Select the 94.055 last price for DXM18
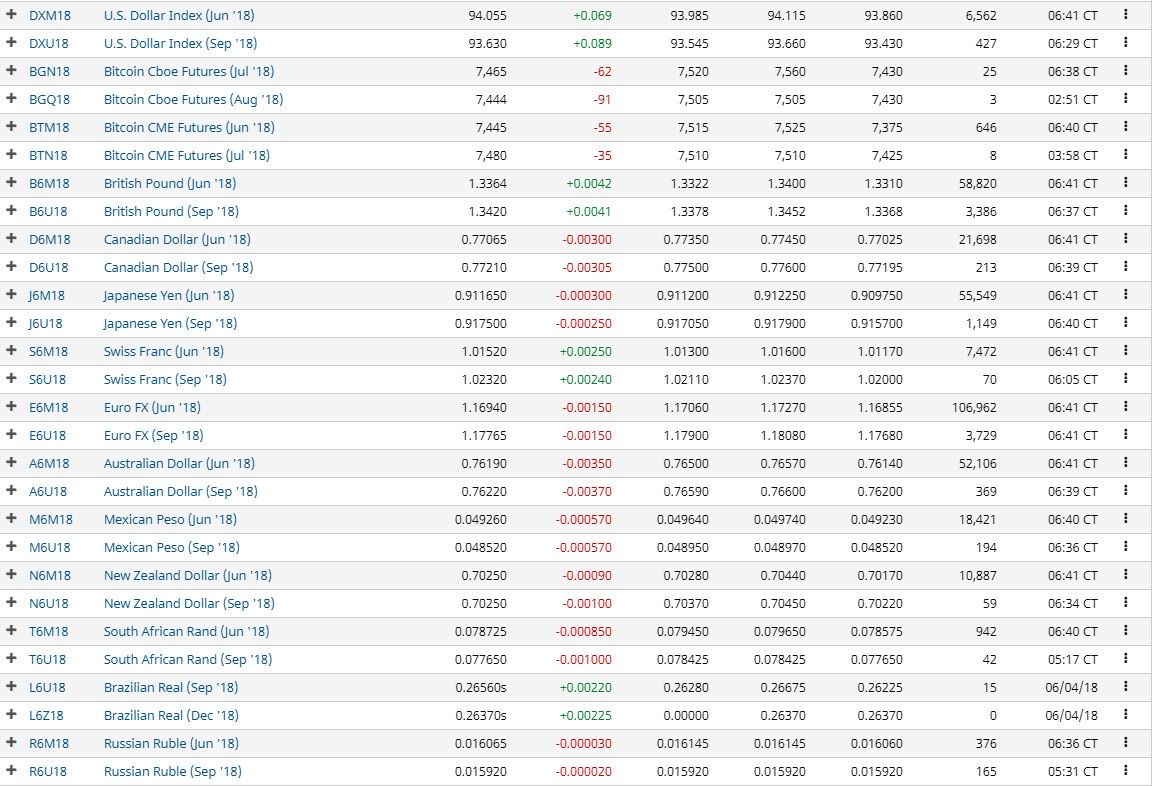Image resolution: width=1157 pixels, height=786 pixels. (x=488, y=15)
